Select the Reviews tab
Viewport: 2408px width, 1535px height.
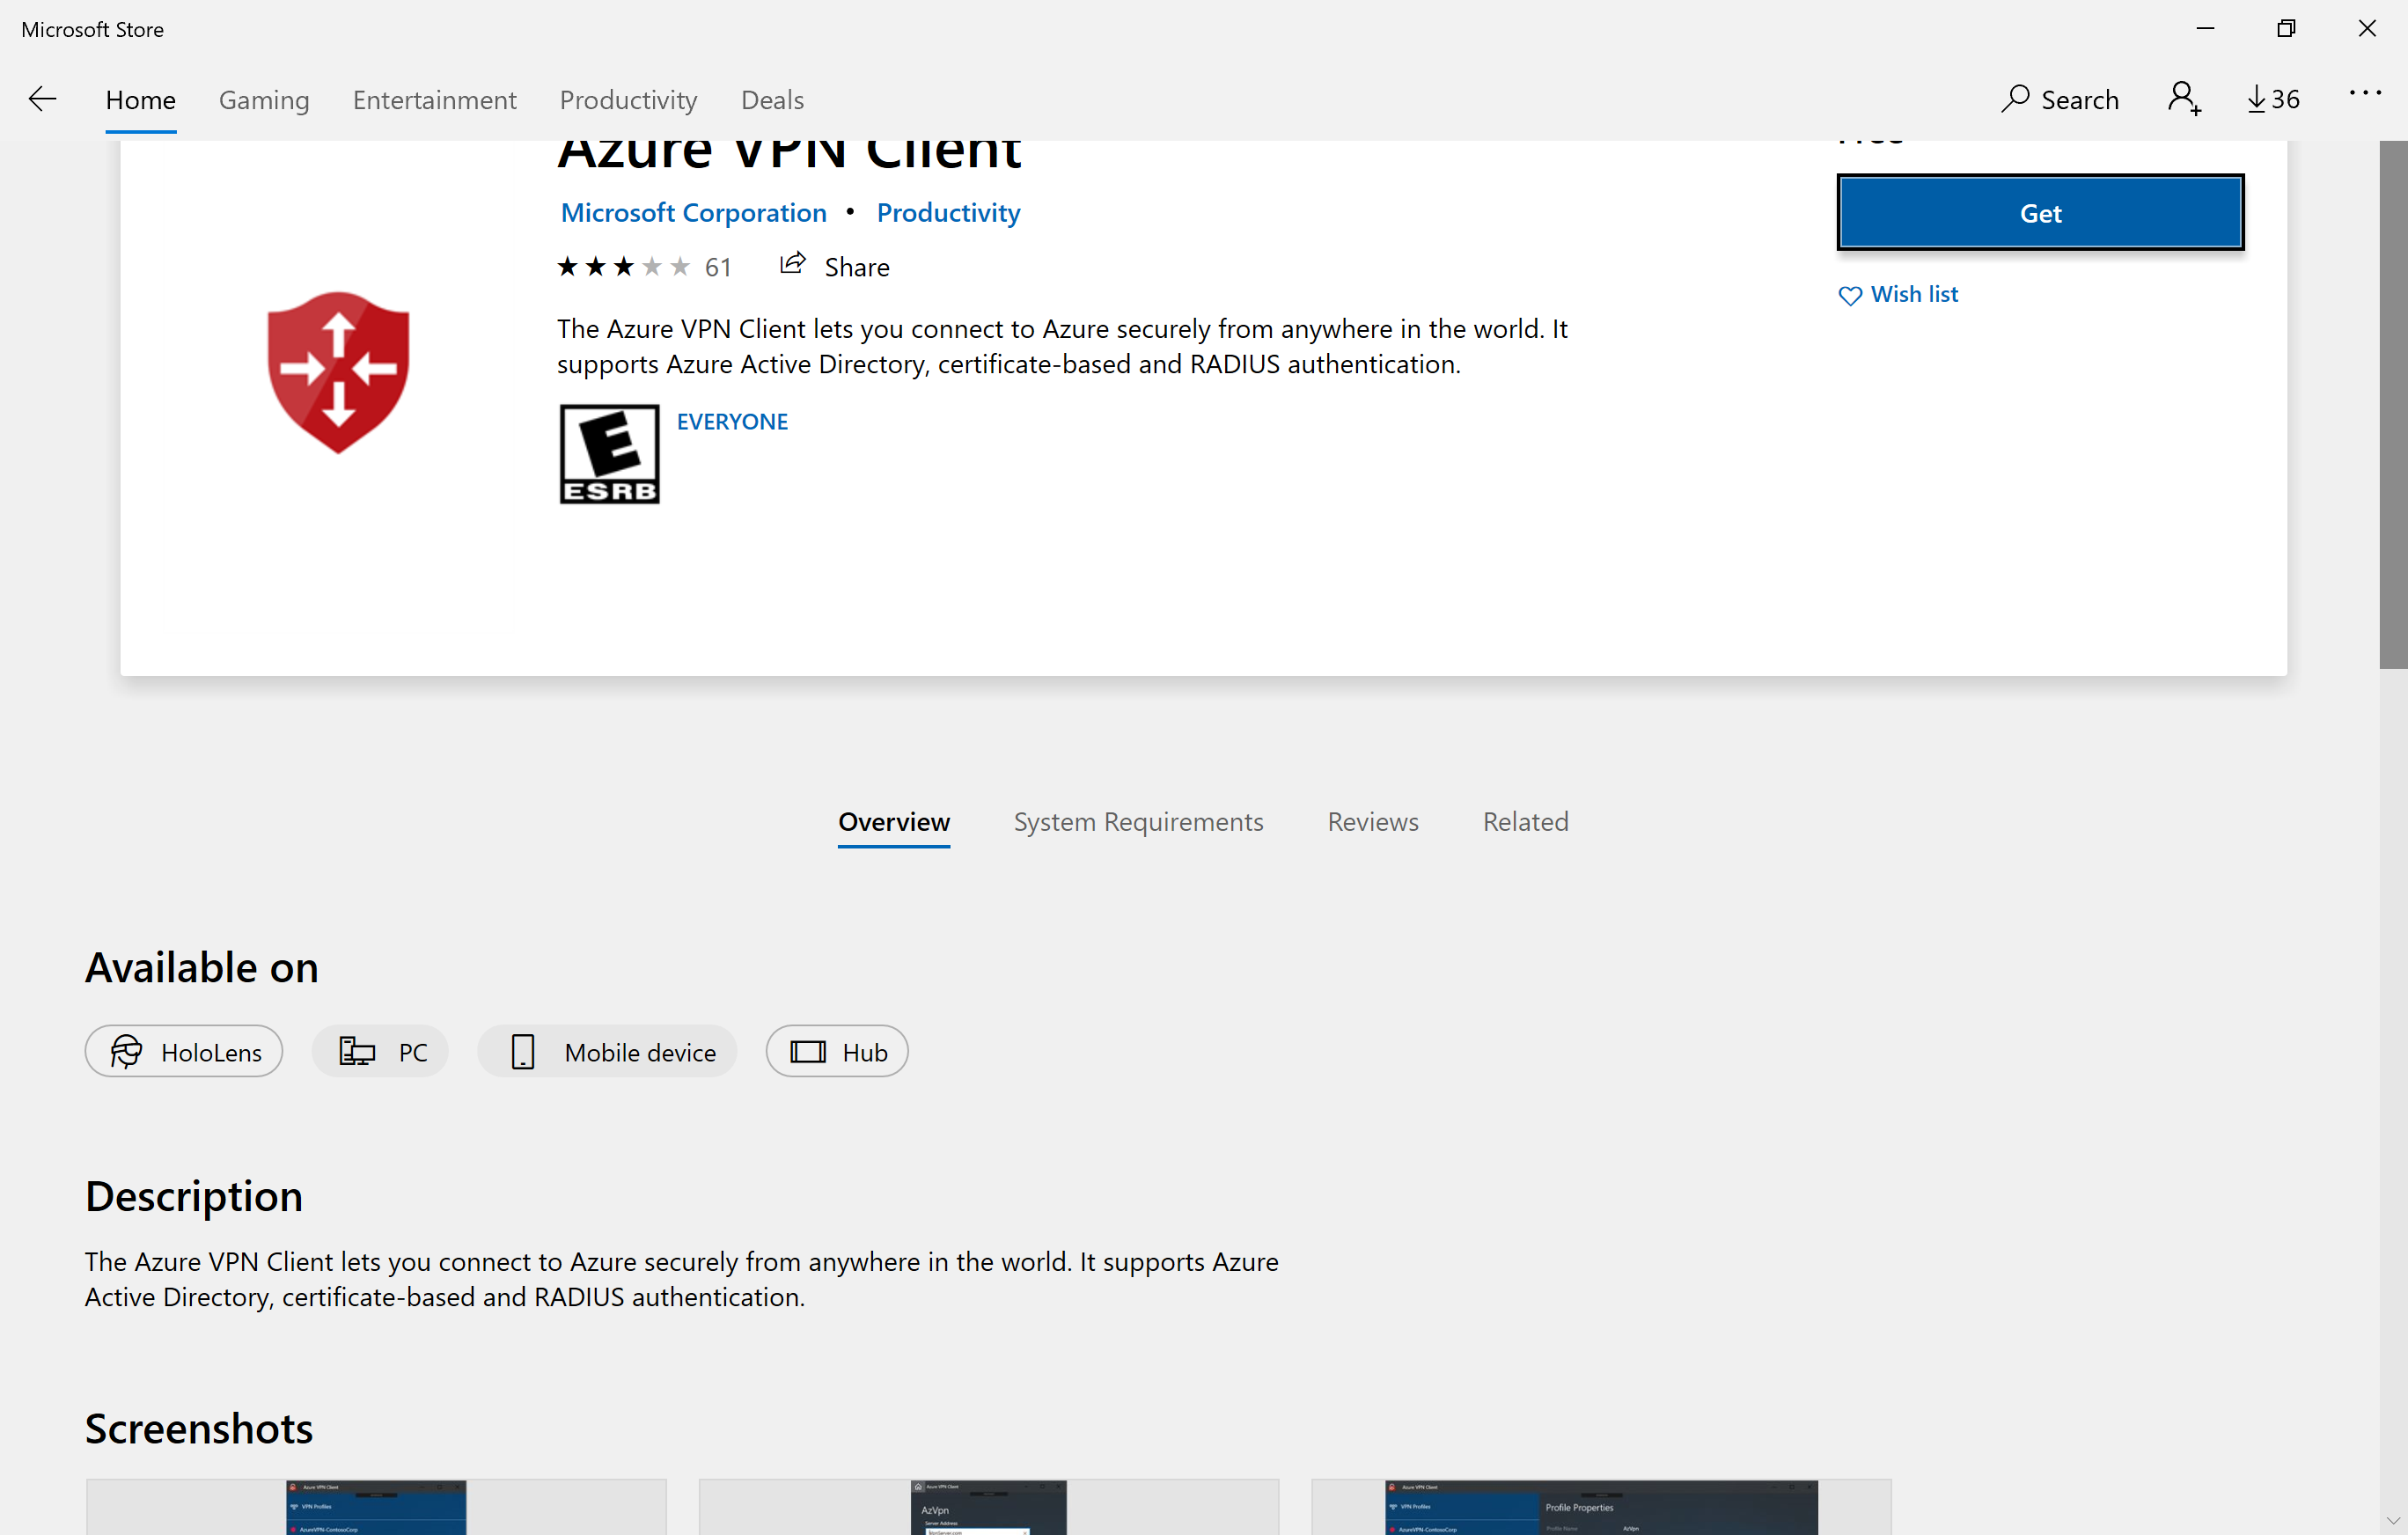coord(1373,821)
